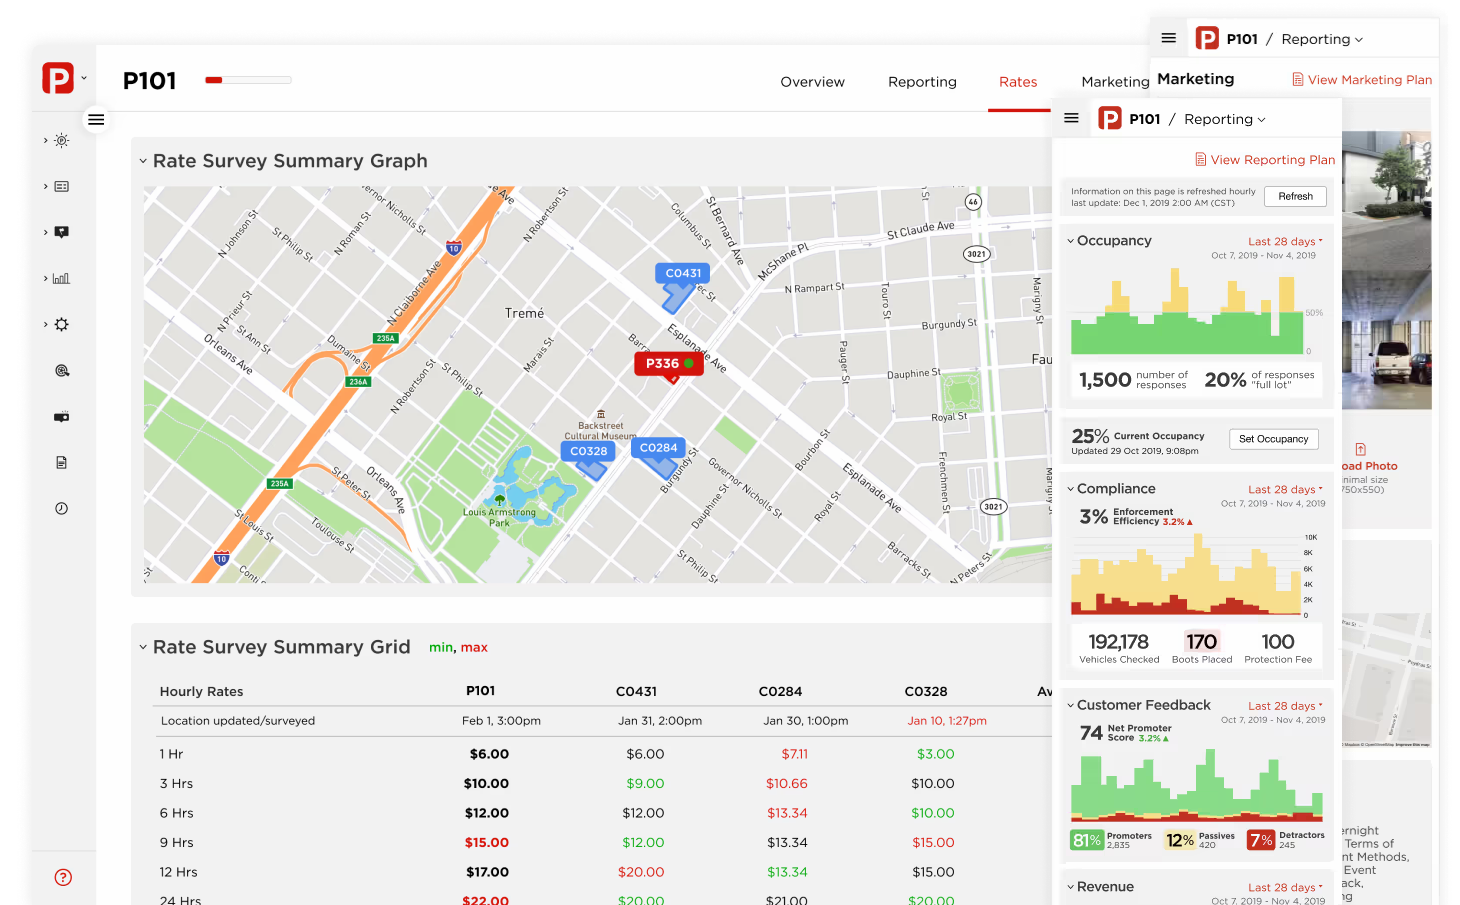Open the Last 28 days selector for Occupancy
This screenshot has height=905, width=1460.
1283,241
